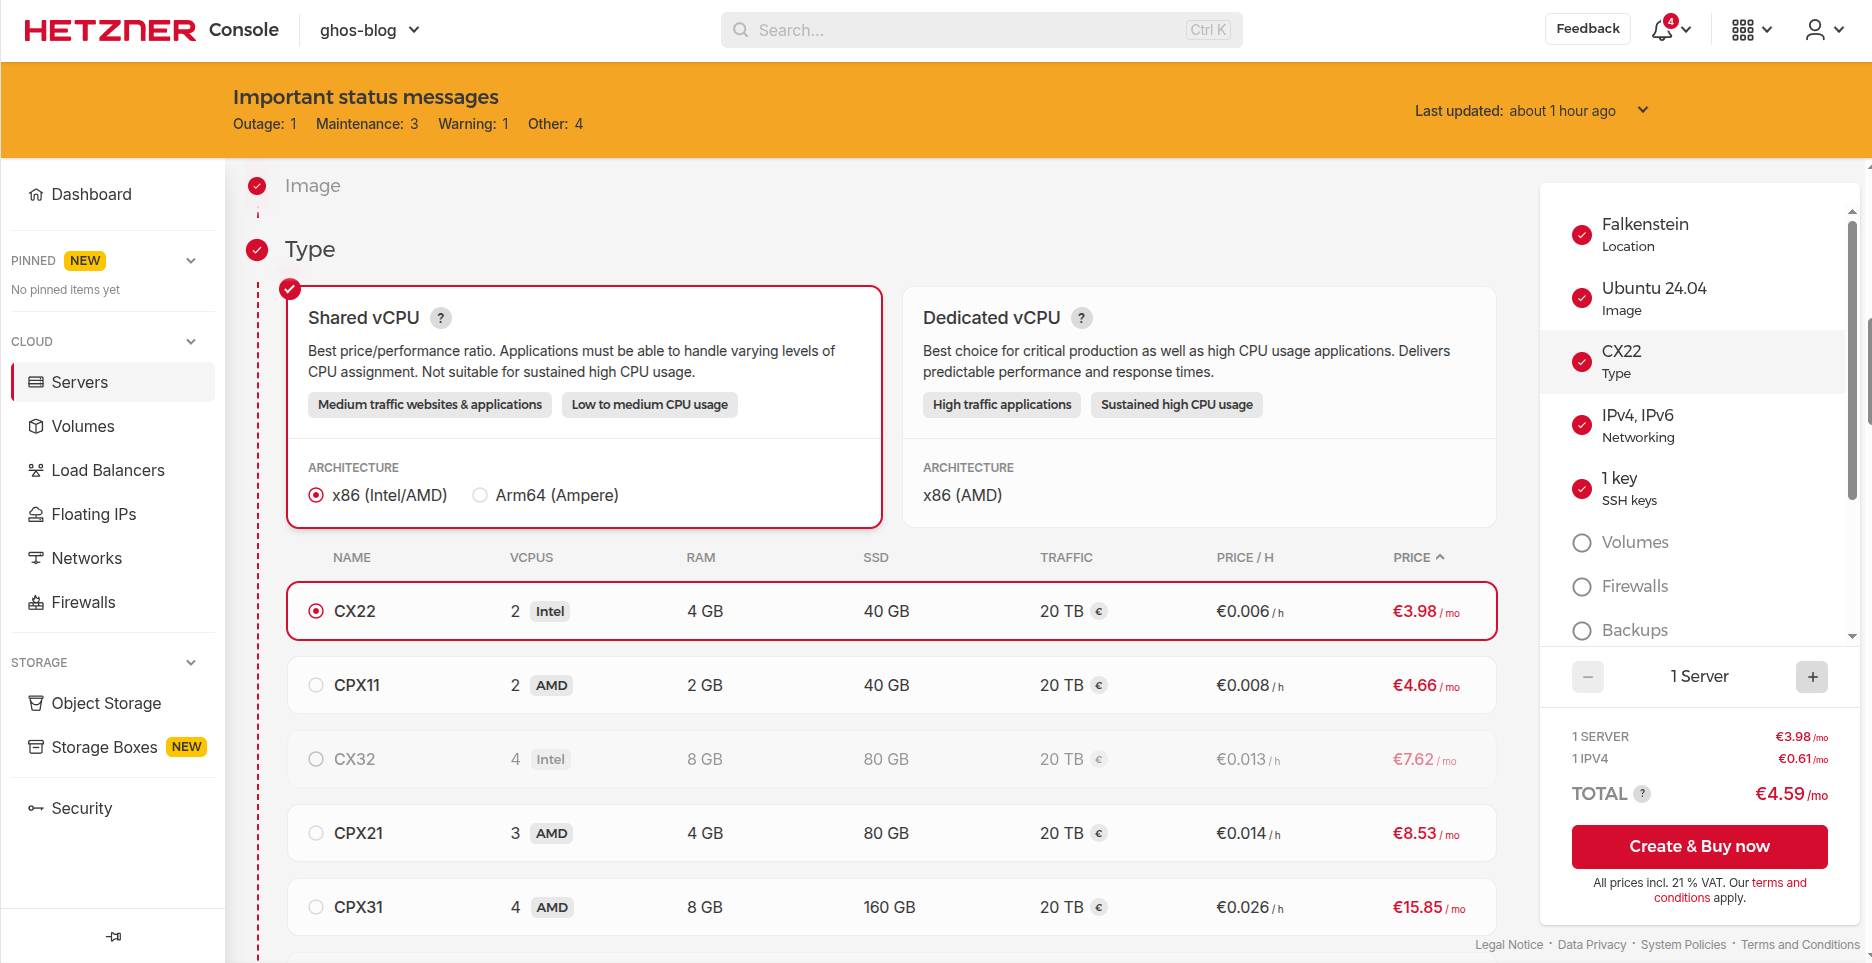The width and height of the screenshot is (1872, 963).
Task: Collapse the CLOUD sidebar section
Action: point(191,342)
